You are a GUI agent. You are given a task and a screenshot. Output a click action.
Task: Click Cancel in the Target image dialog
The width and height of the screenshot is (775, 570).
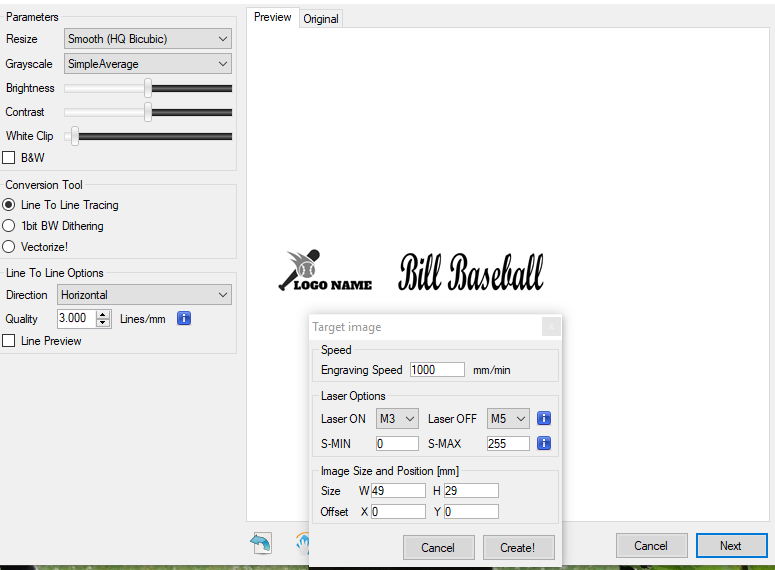coord(438,547)
